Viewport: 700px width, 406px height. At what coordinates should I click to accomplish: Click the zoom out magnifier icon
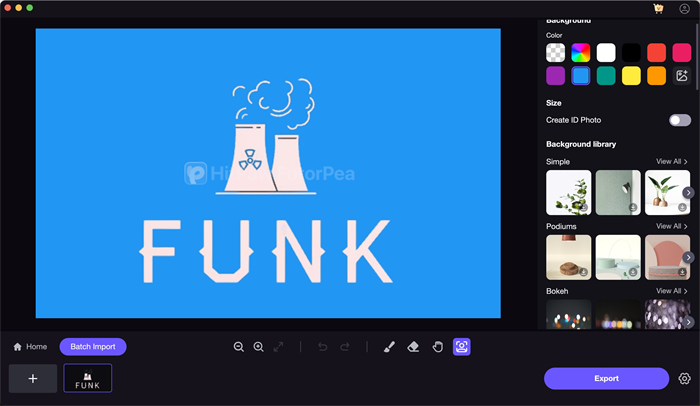pyautogui.click(x=239, y=347)
